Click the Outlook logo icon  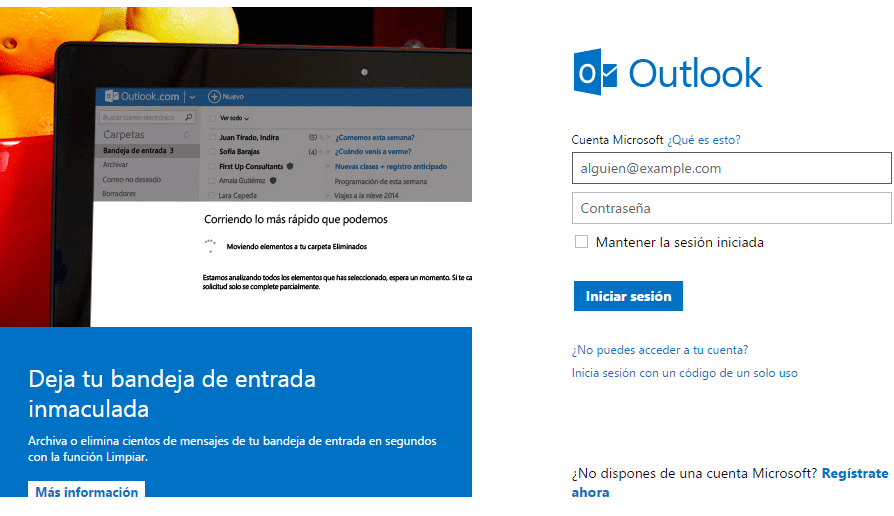click(595, 72)
